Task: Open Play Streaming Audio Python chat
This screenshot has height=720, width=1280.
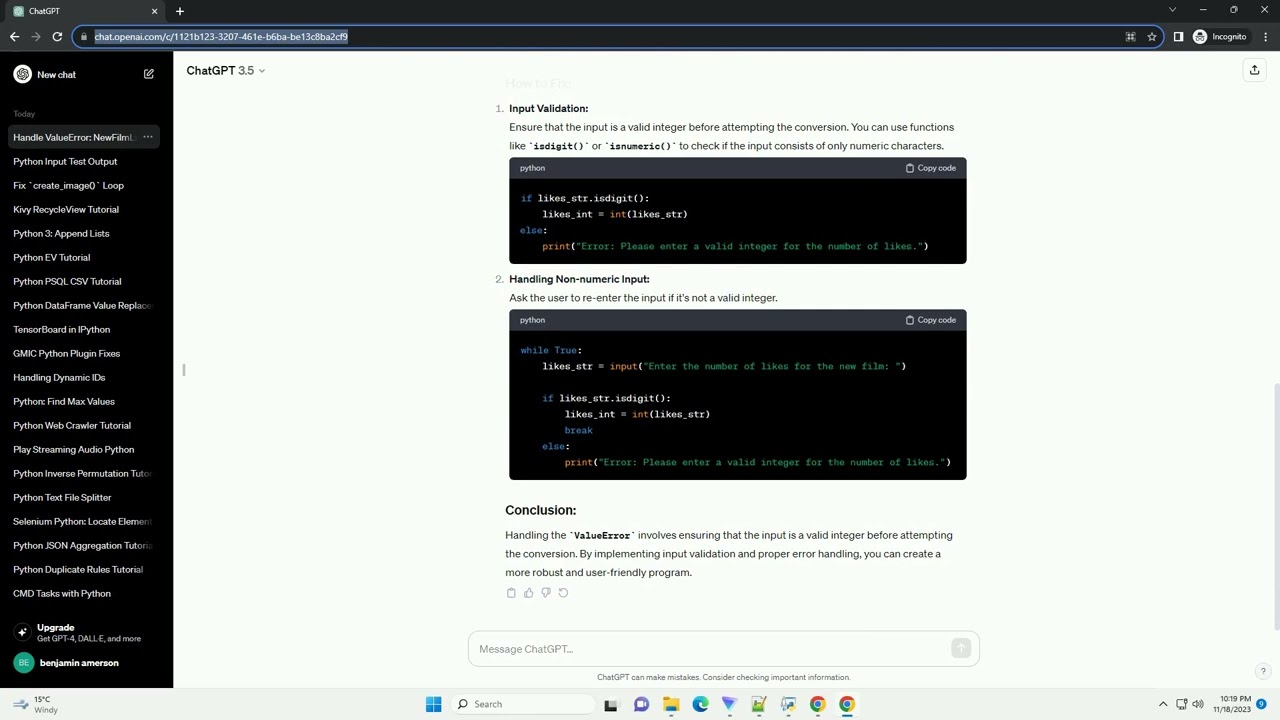Action: tap(85, 449)
